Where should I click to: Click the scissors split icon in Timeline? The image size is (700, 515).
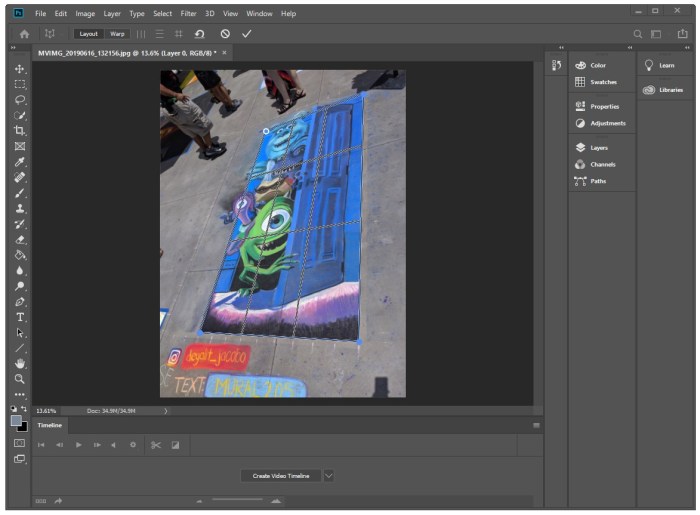click(x=156, y=445)
